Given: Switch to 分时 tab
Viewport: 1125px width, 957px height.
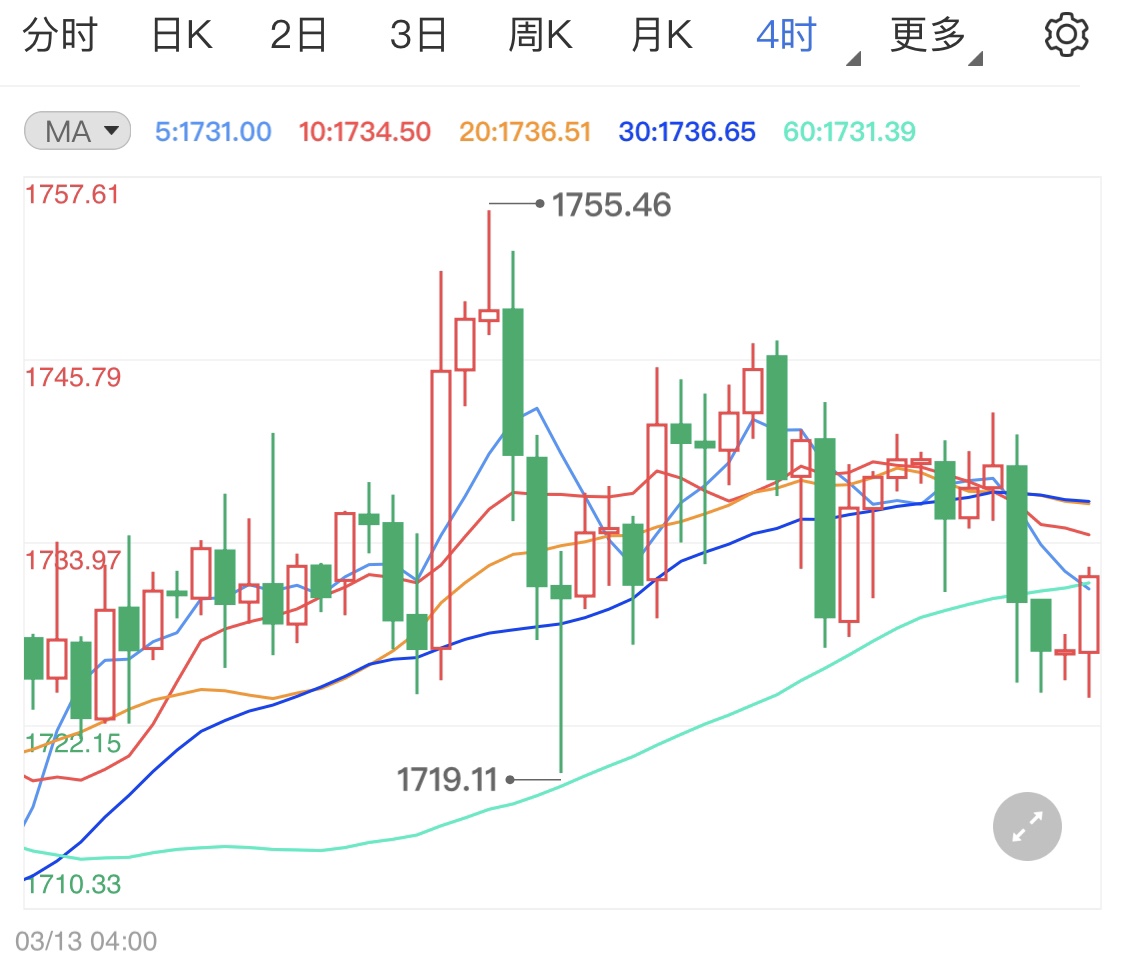Looking at the screenshot, I should [x=60, y=35].
